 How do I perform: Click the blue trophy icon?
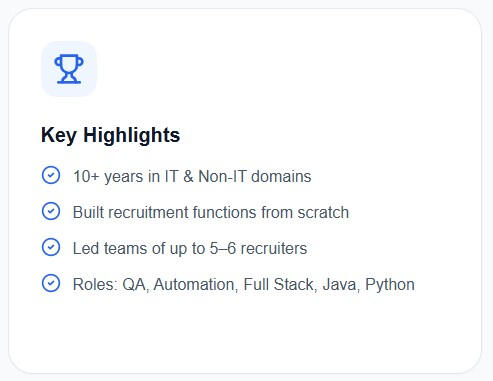pos(69,69)
